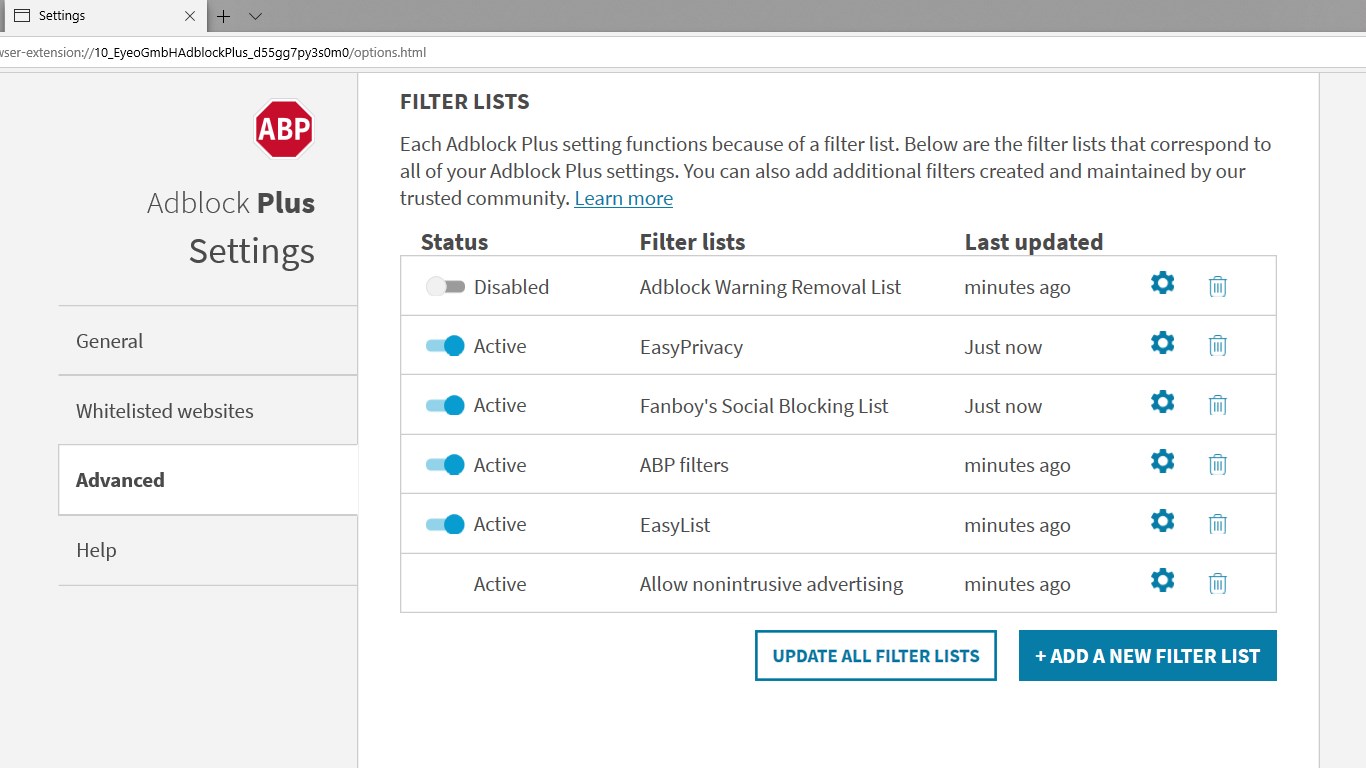This screenshot has height=768, width=1366.
Task: Enable the Adblock Warning Removal List toggle
Action: coord(444,285)
